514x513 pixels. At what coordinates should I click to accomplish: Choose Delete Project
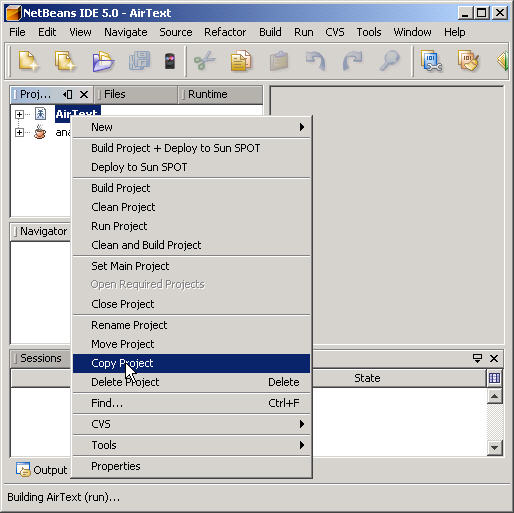click(192, 382)
